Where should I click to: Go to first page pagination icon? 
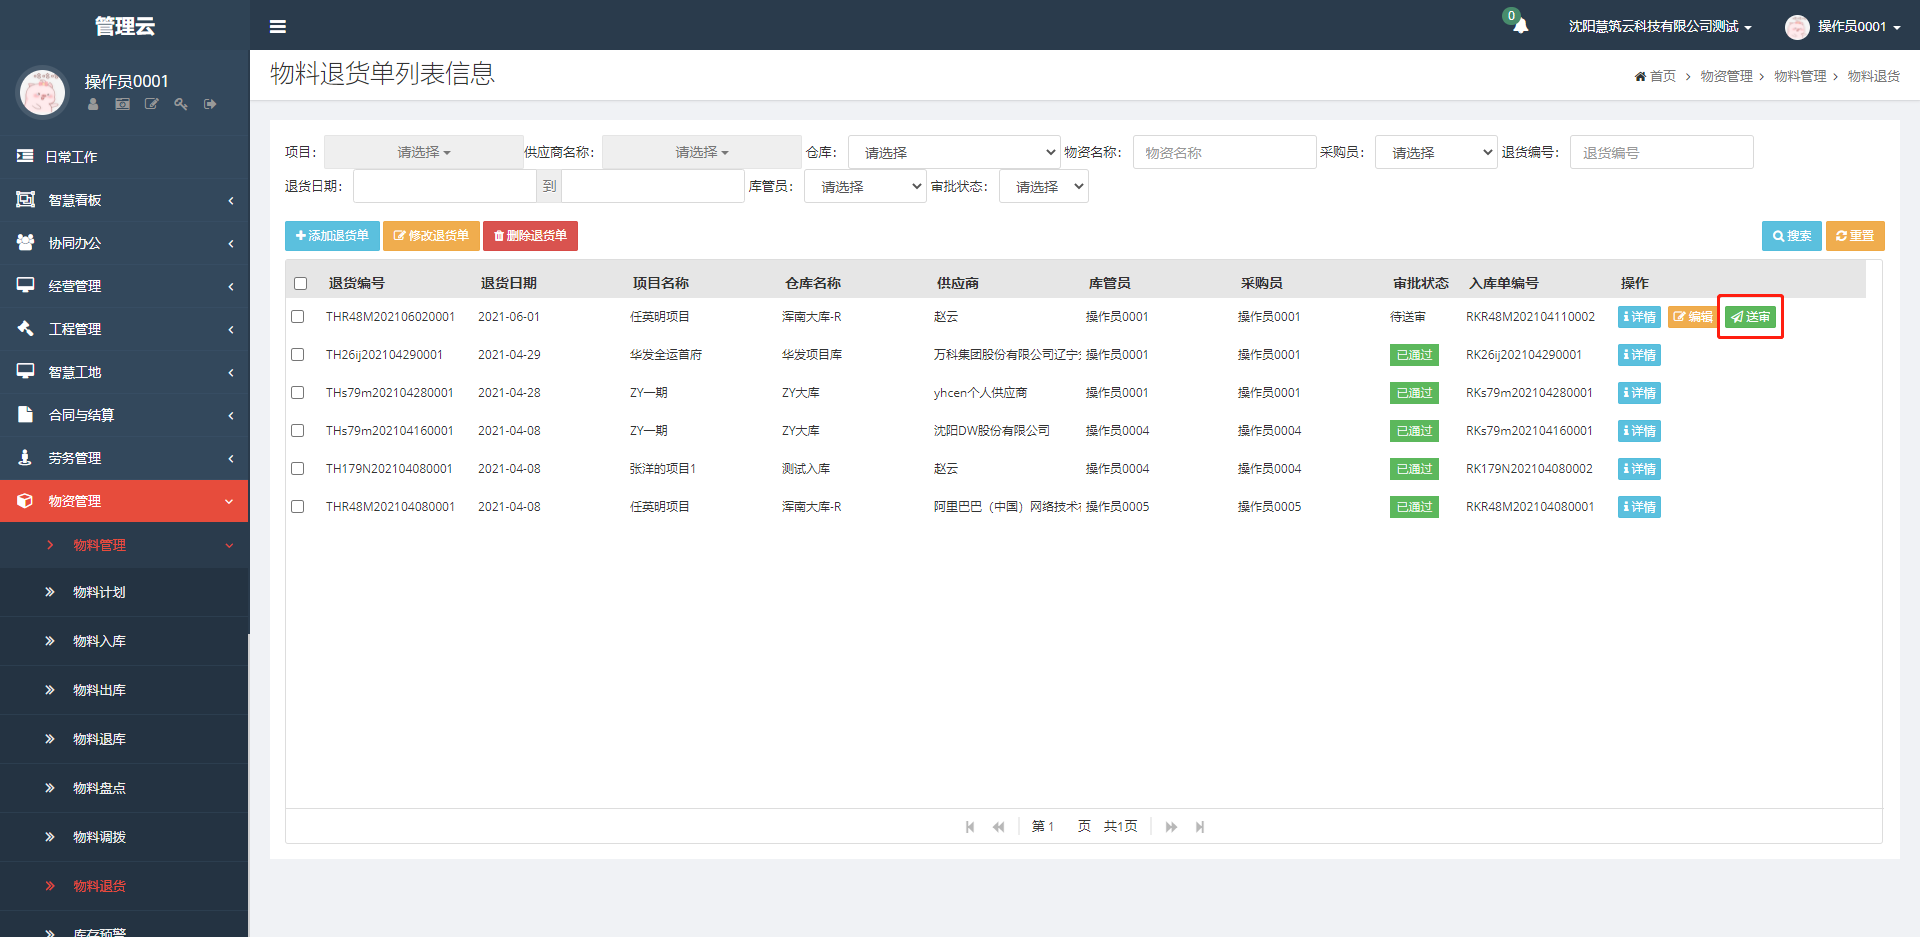(970, 827)
